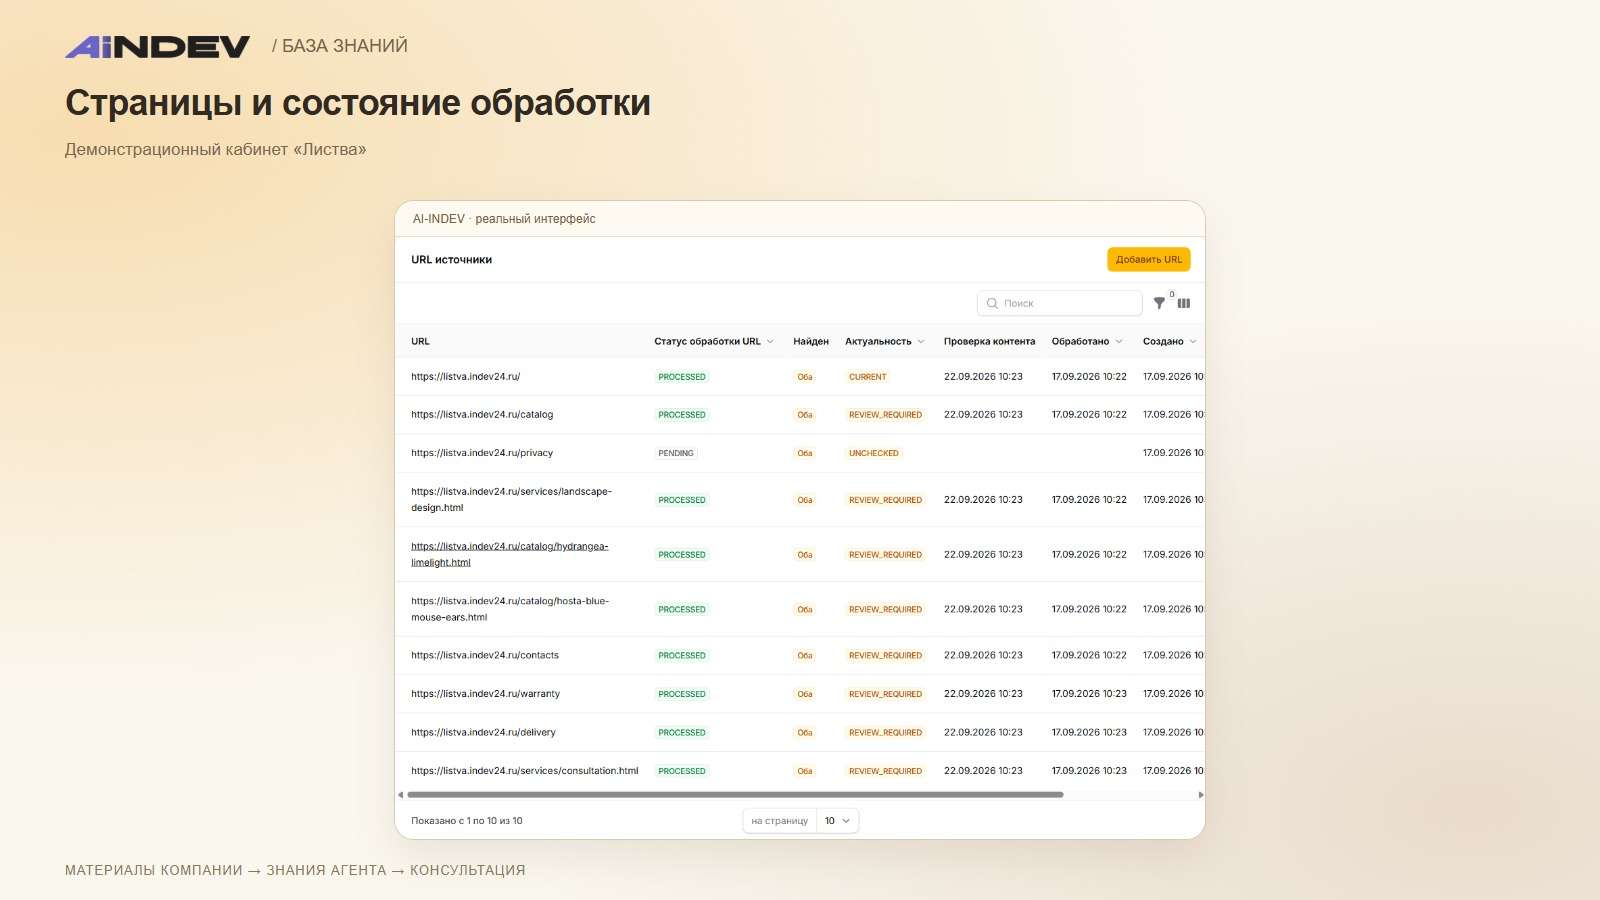Click the services/consultation.html URL cell
Viewport: 1600px width, 900px height.
point(524,771)
